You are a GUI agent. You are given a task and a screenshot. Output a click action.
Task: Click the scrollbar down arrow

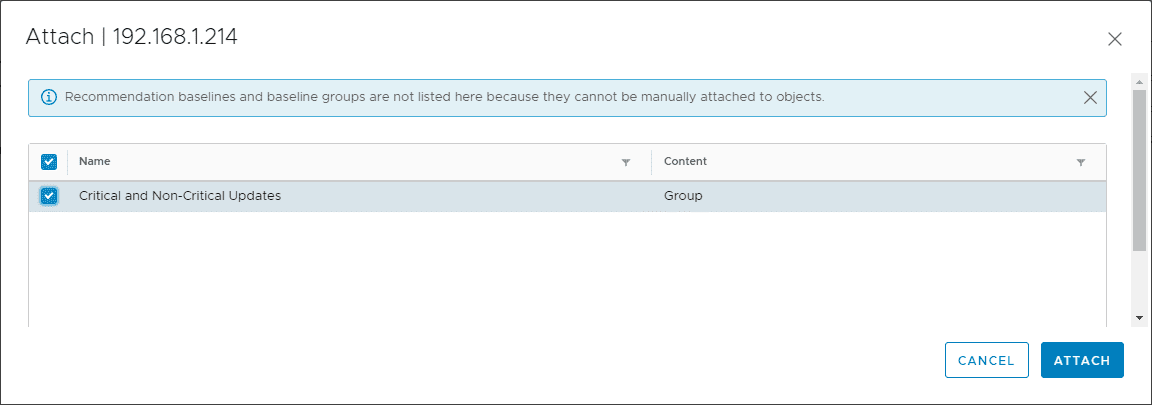pyautogui.click(x=1139, y=317)
